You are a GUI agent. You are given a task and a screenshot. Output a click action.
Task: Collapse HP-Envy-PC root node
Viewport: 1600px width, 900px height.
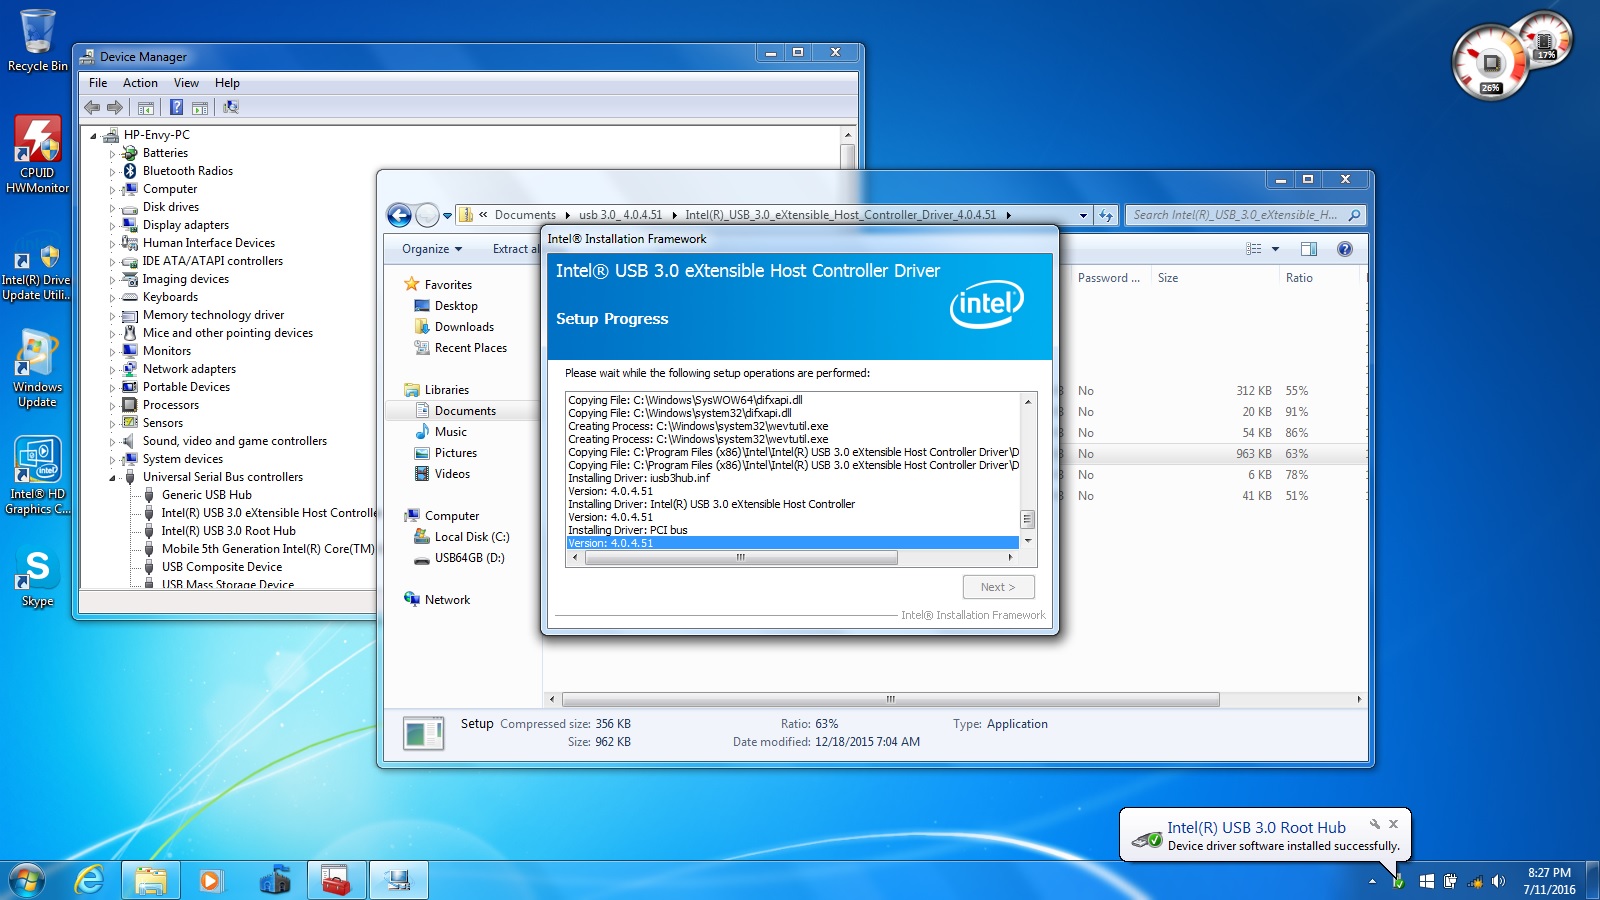(94, 136)
